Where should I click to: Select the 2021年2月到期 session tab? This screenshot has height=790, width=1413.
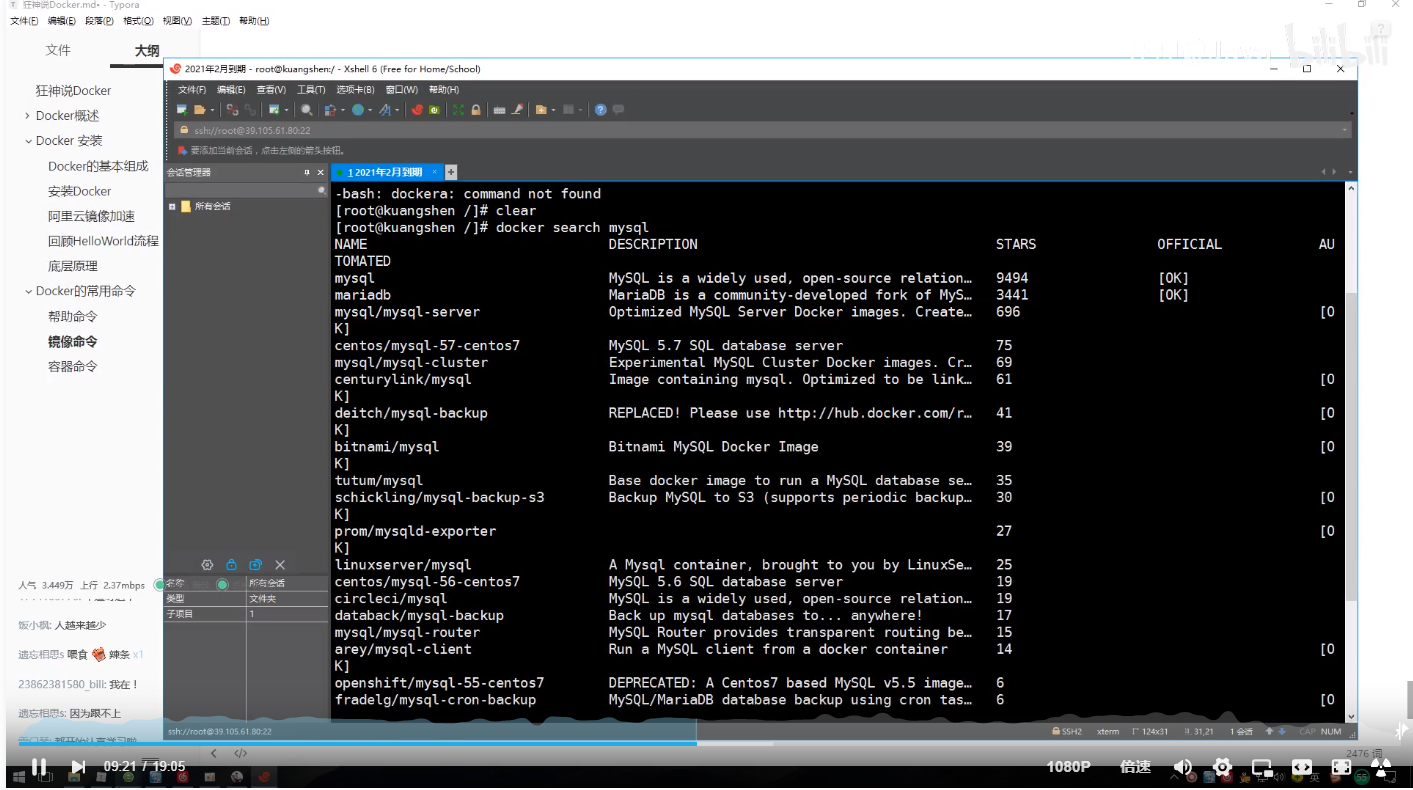coord(386,172)
